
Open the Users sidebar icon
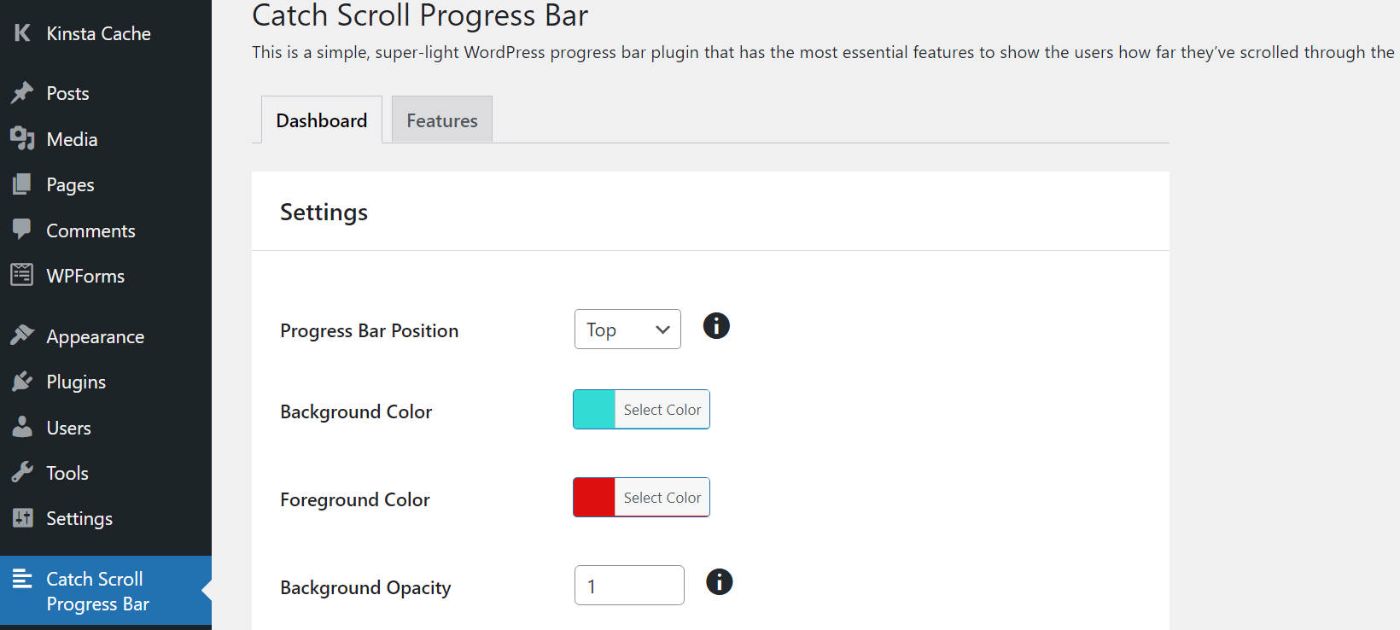click(x=25, y=427)
